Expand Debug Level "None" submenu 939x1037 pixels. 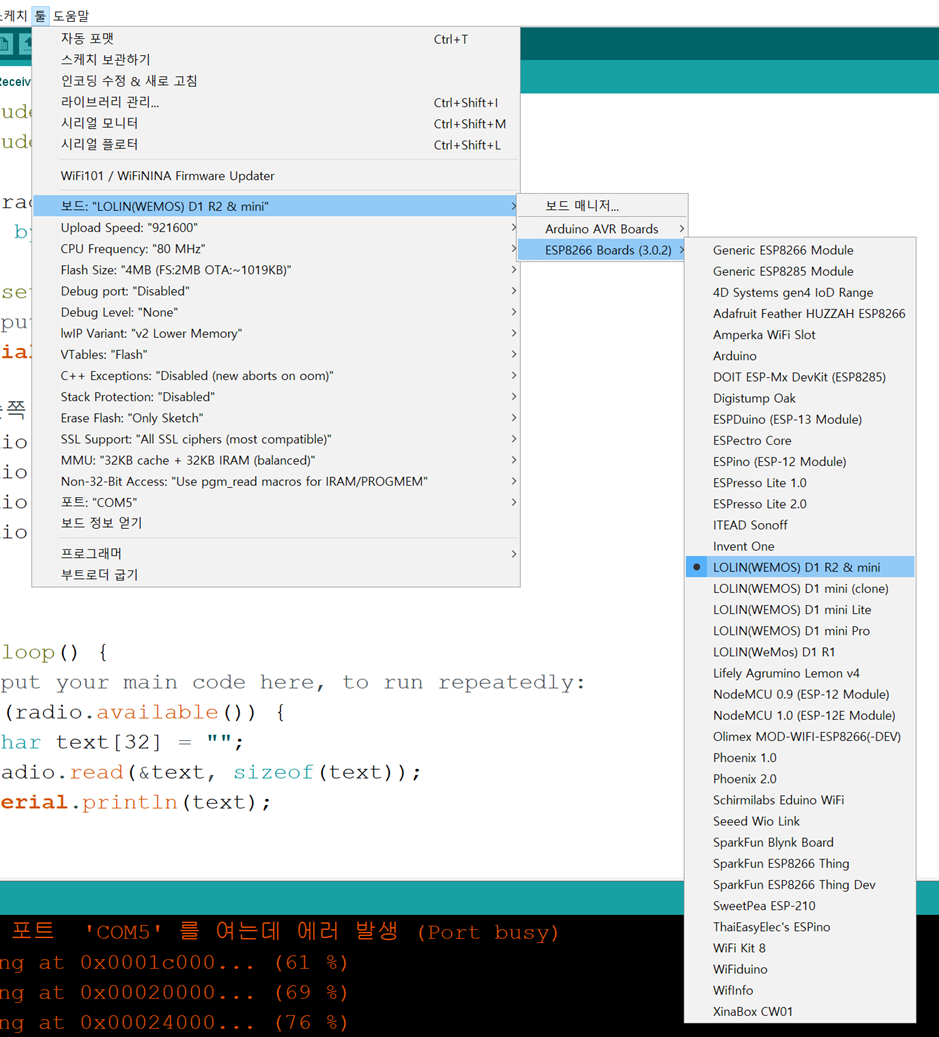point(276,312)
